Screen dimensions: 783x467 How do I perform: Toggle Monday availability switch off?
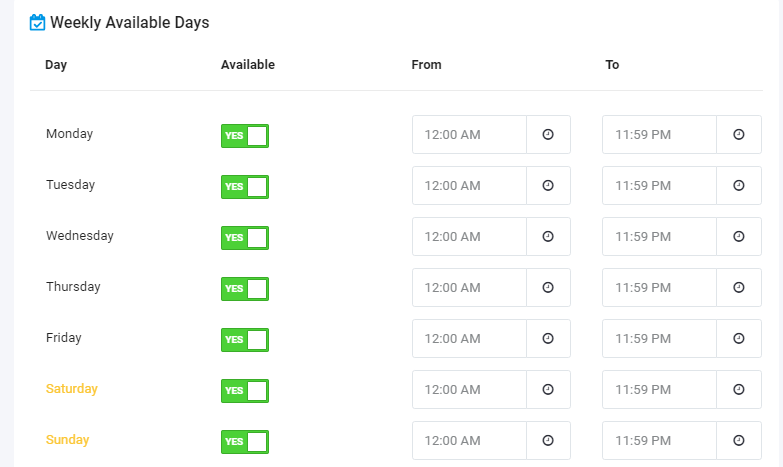point(245,136)
